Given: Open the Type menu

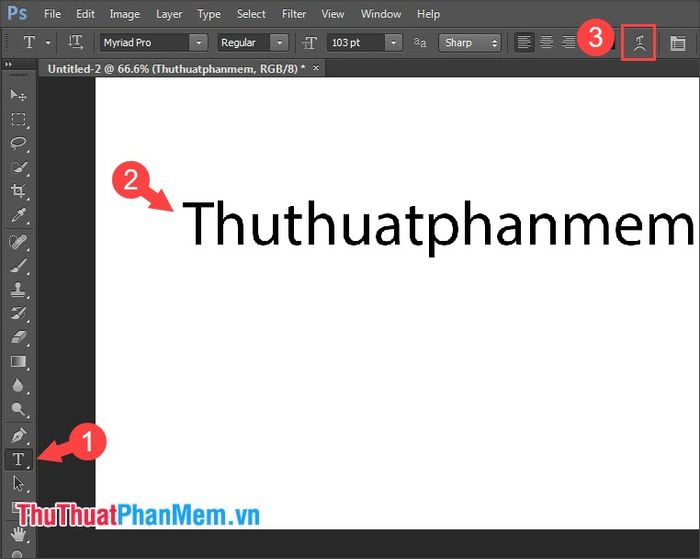Looking at the screenshot, I should 209,14.
